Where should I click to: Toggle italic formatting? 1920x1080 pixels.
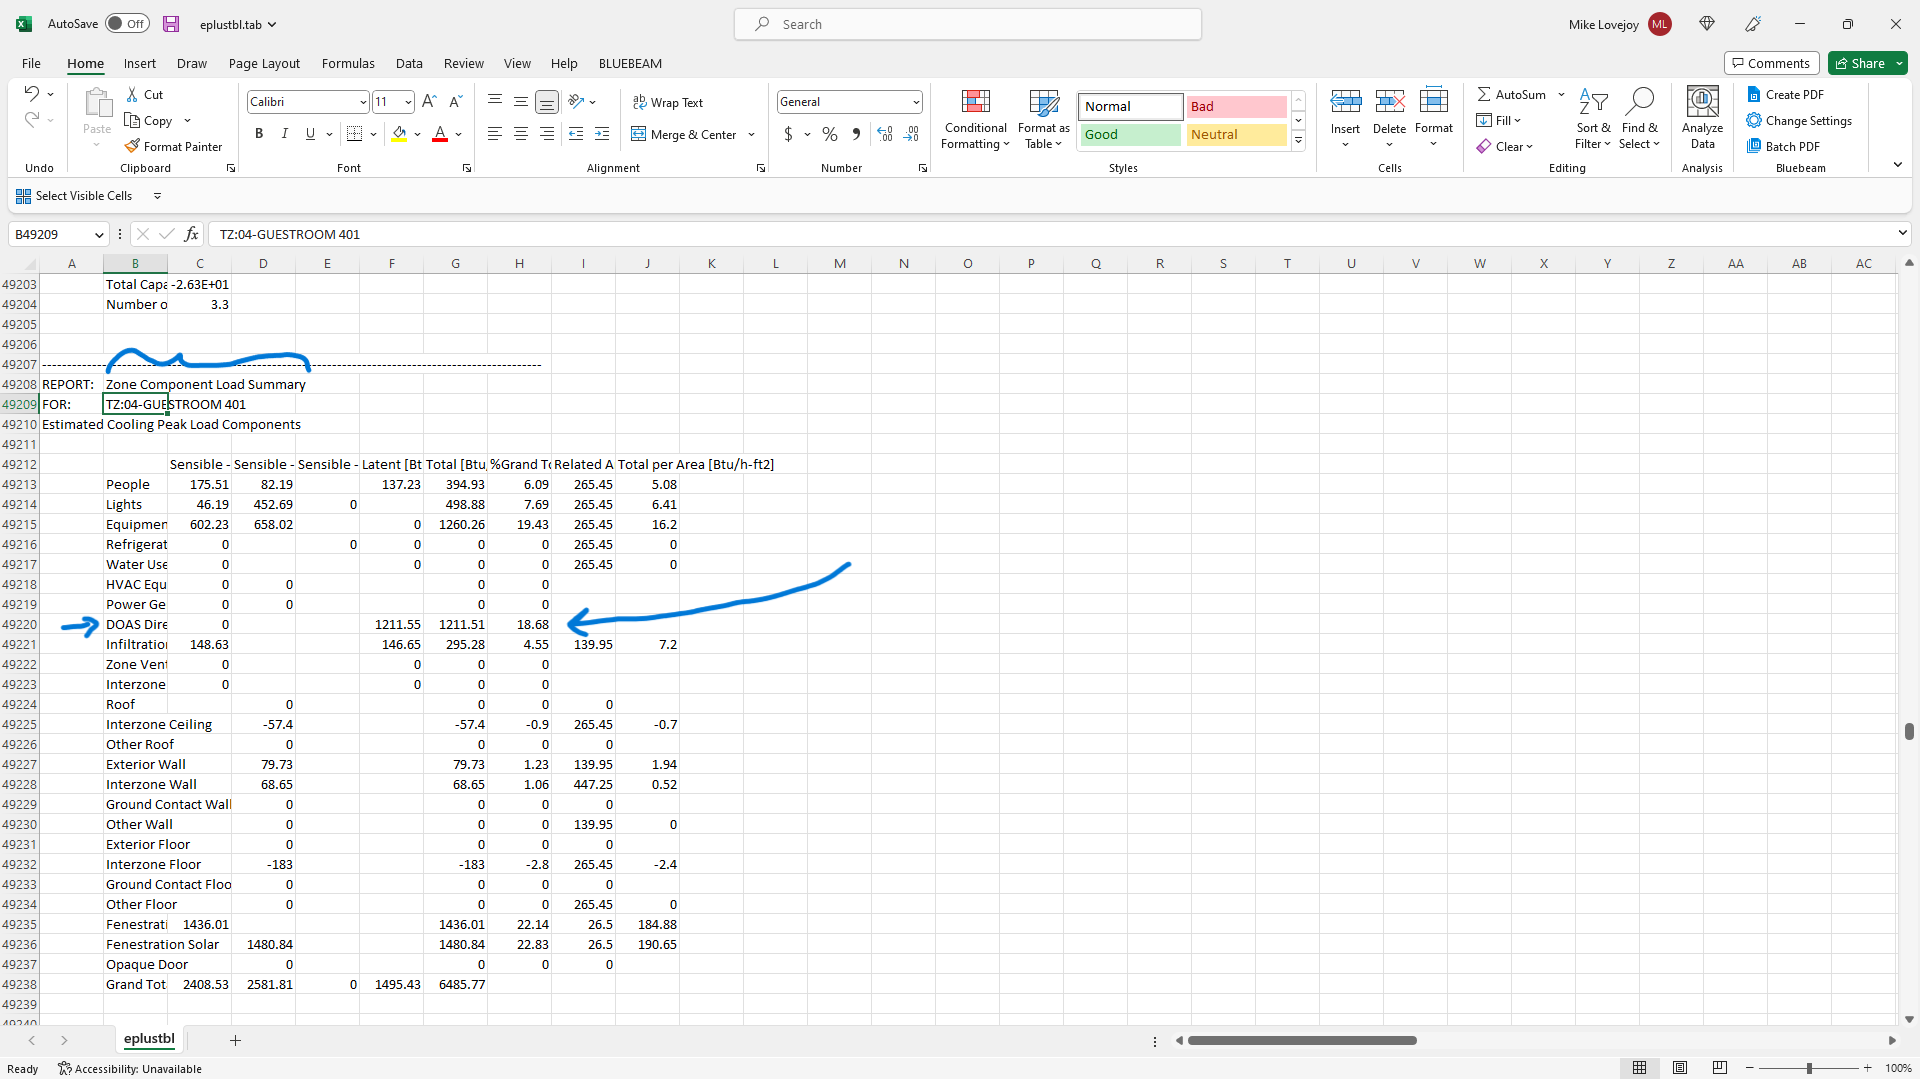click(x=284, y=133)
